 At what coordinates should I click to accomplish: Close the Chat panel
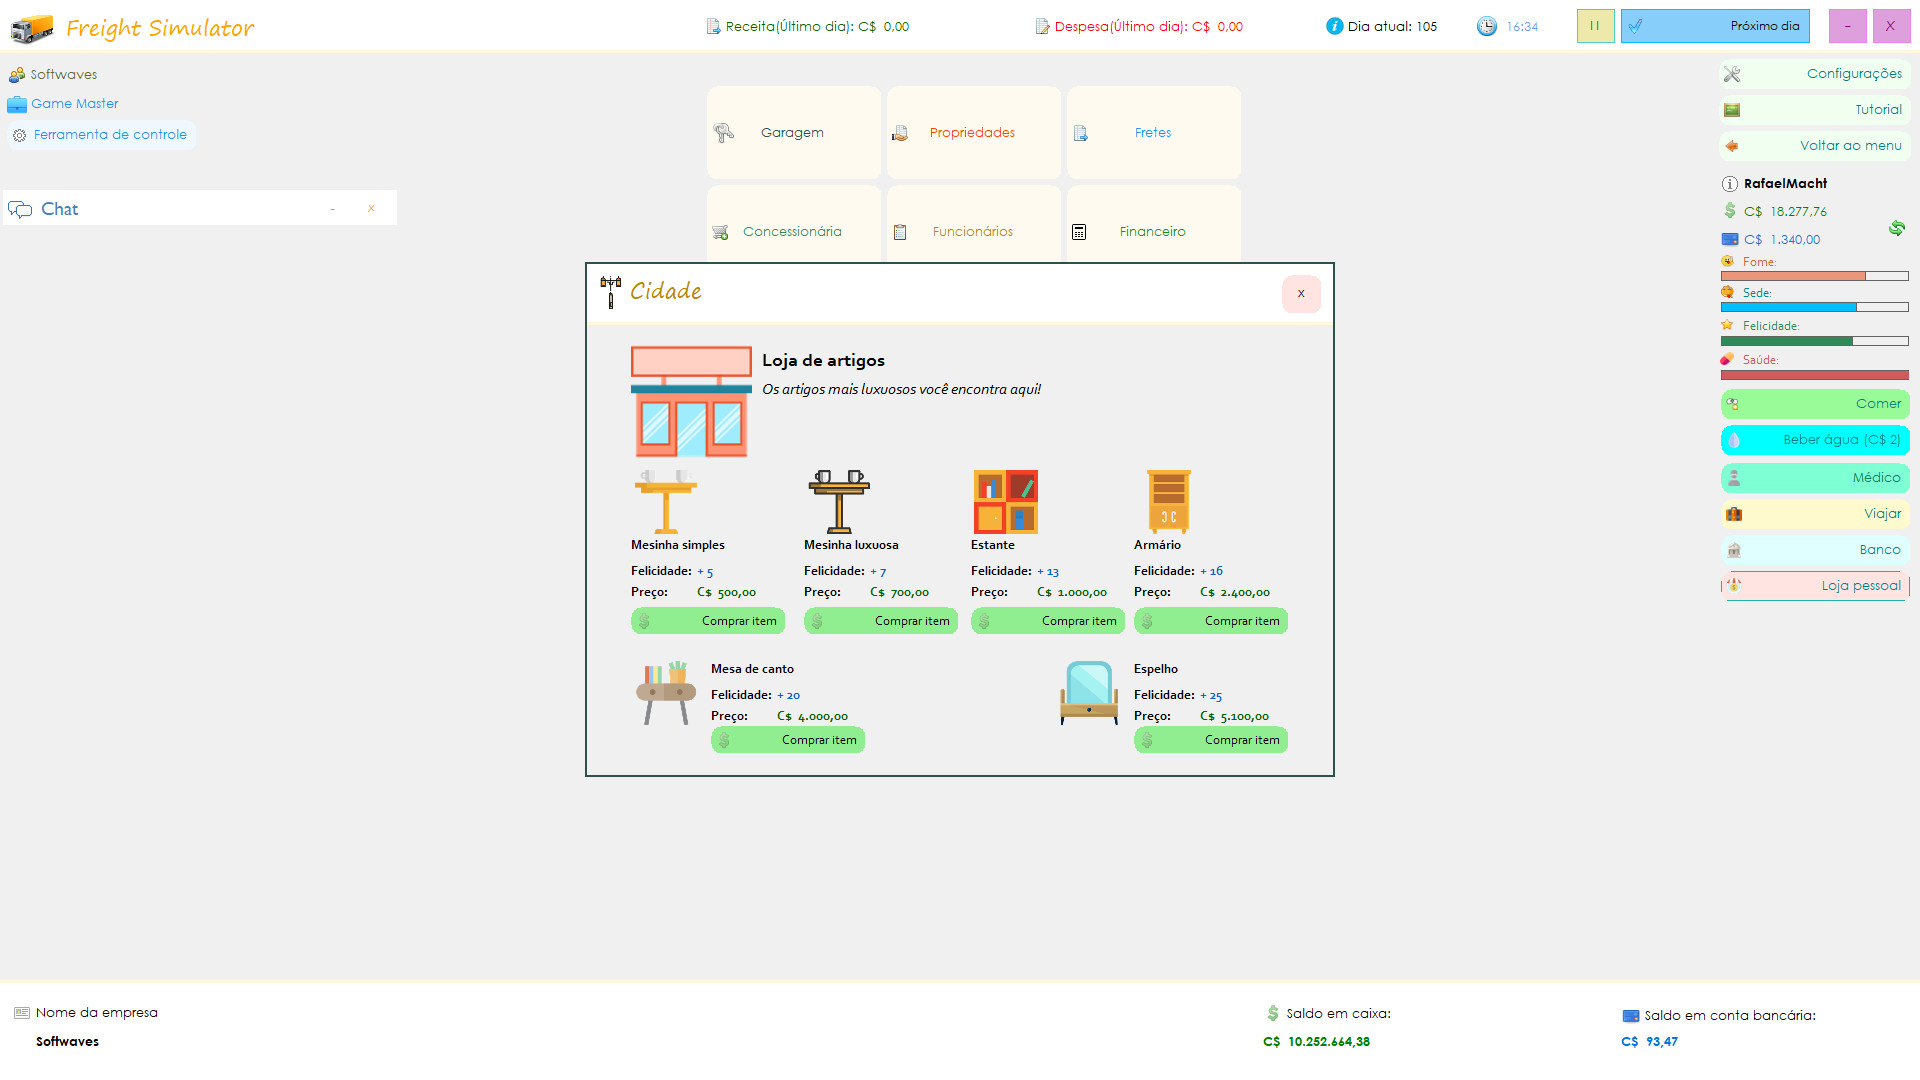[371, 209]
